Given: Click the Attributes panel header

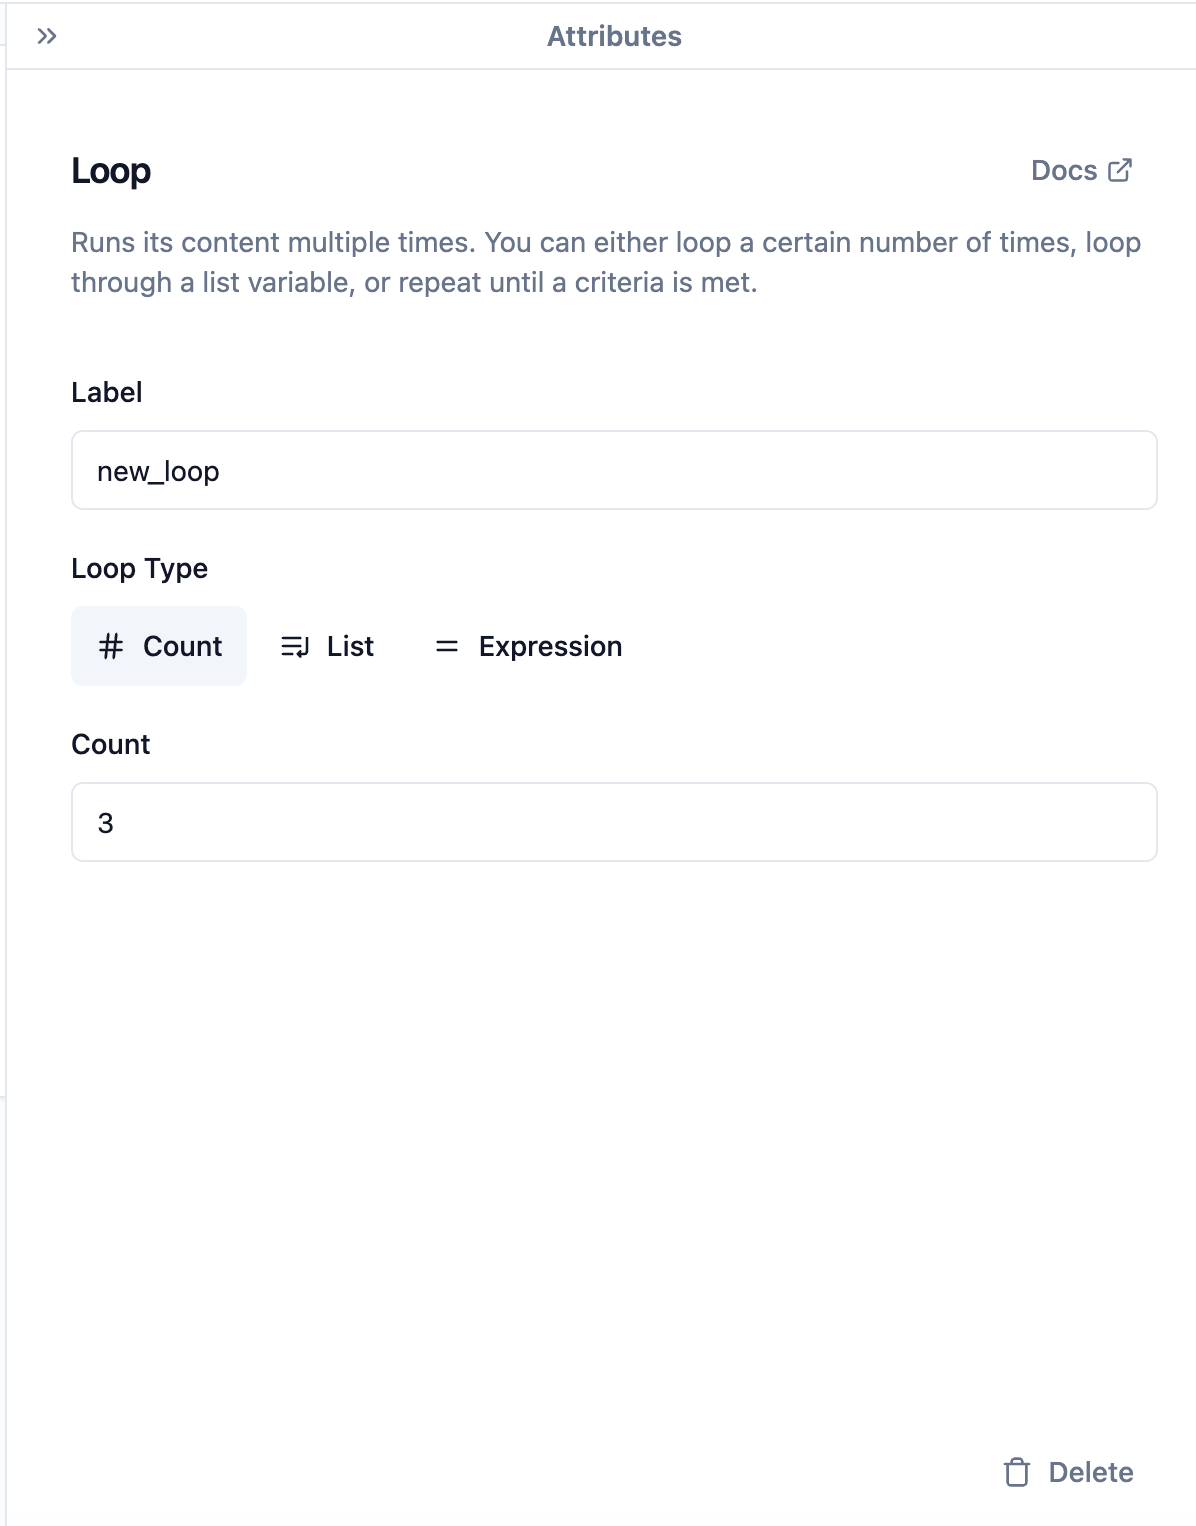Looking at the screenshot, I should pos(614,36).
